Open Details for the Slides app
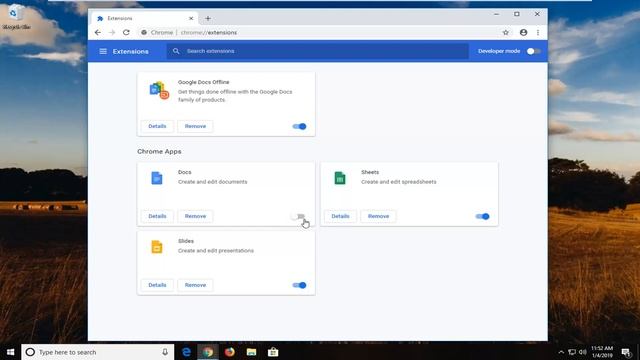The width and height of the screenshot is (640, 360). 157,285
